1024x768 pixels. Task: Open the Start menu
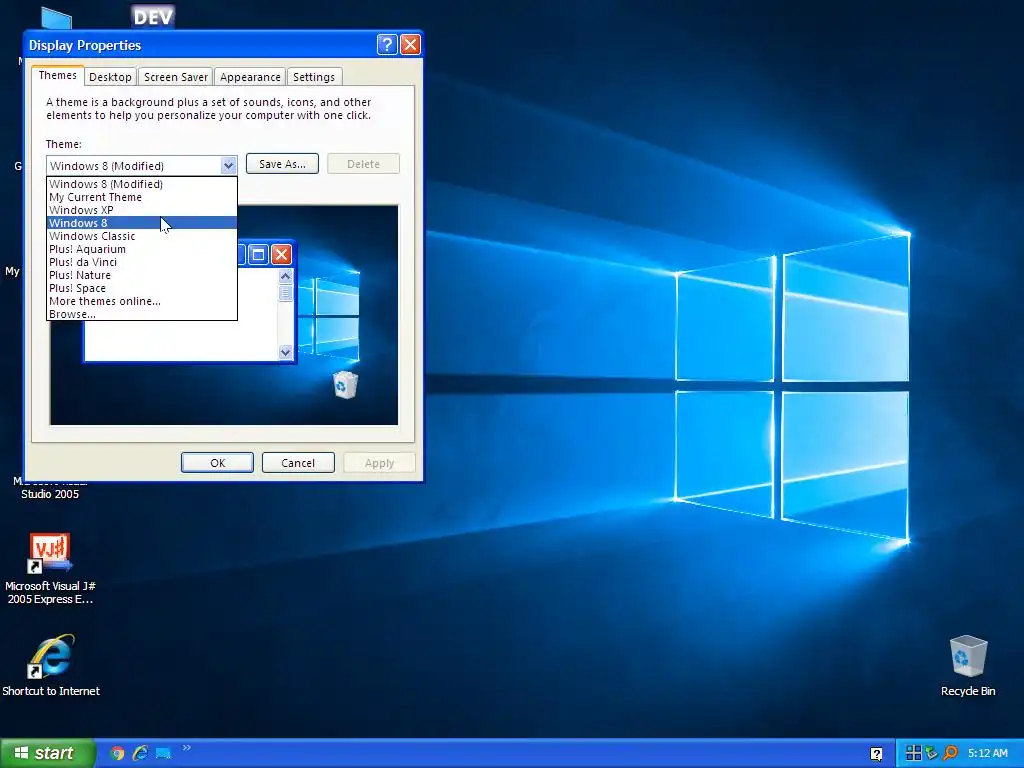47,753
